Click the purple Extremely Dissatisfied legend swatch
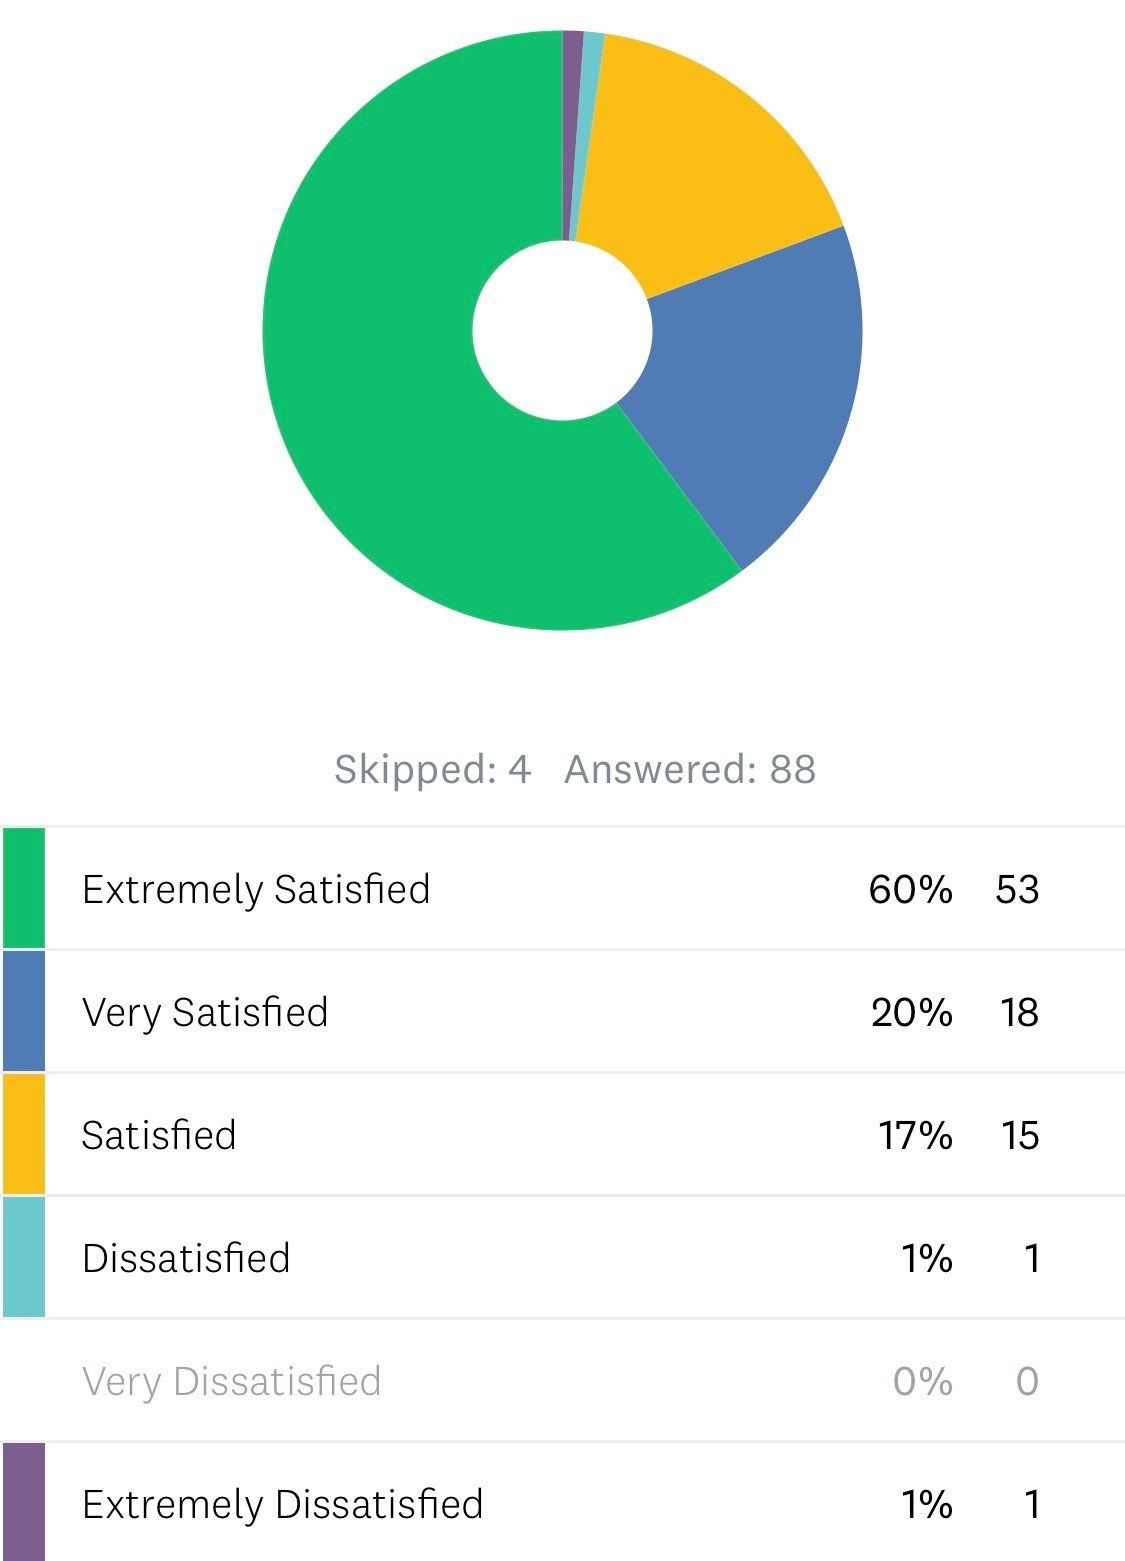The width and height of the screenshot is (1125, 1561). 24,1502
